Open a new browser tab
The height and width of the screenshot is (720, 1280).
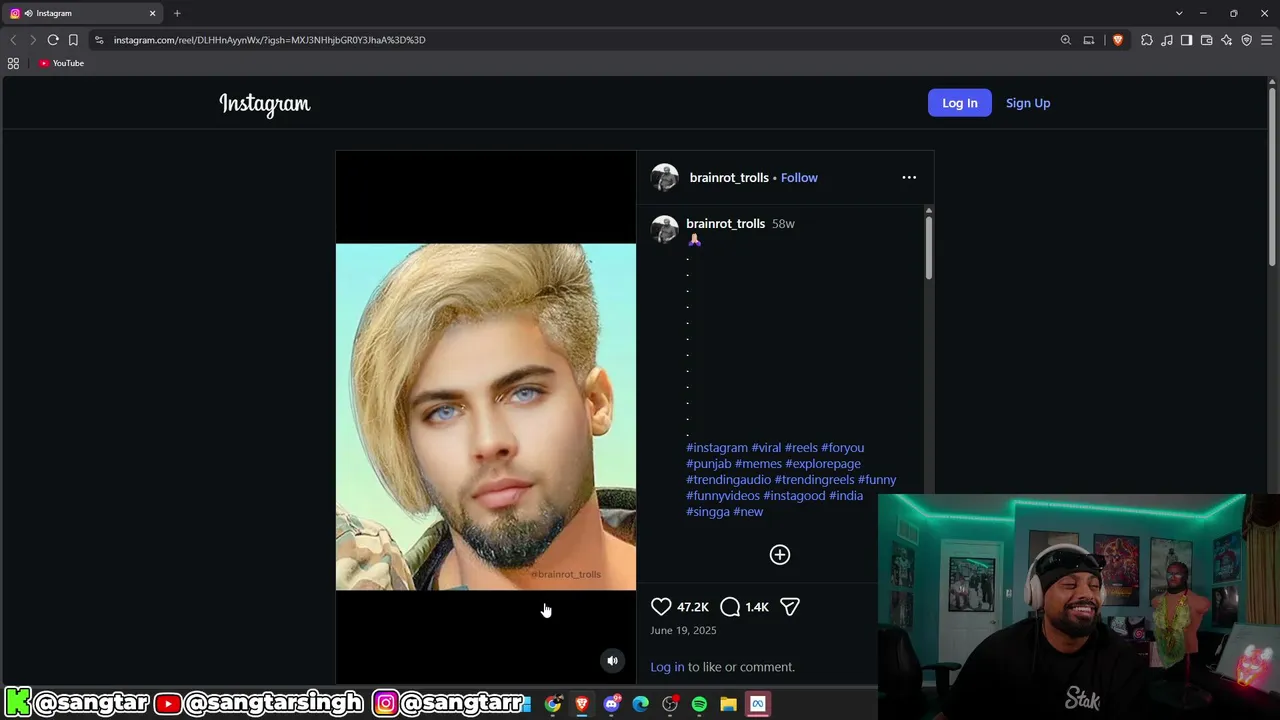(177, 13)
